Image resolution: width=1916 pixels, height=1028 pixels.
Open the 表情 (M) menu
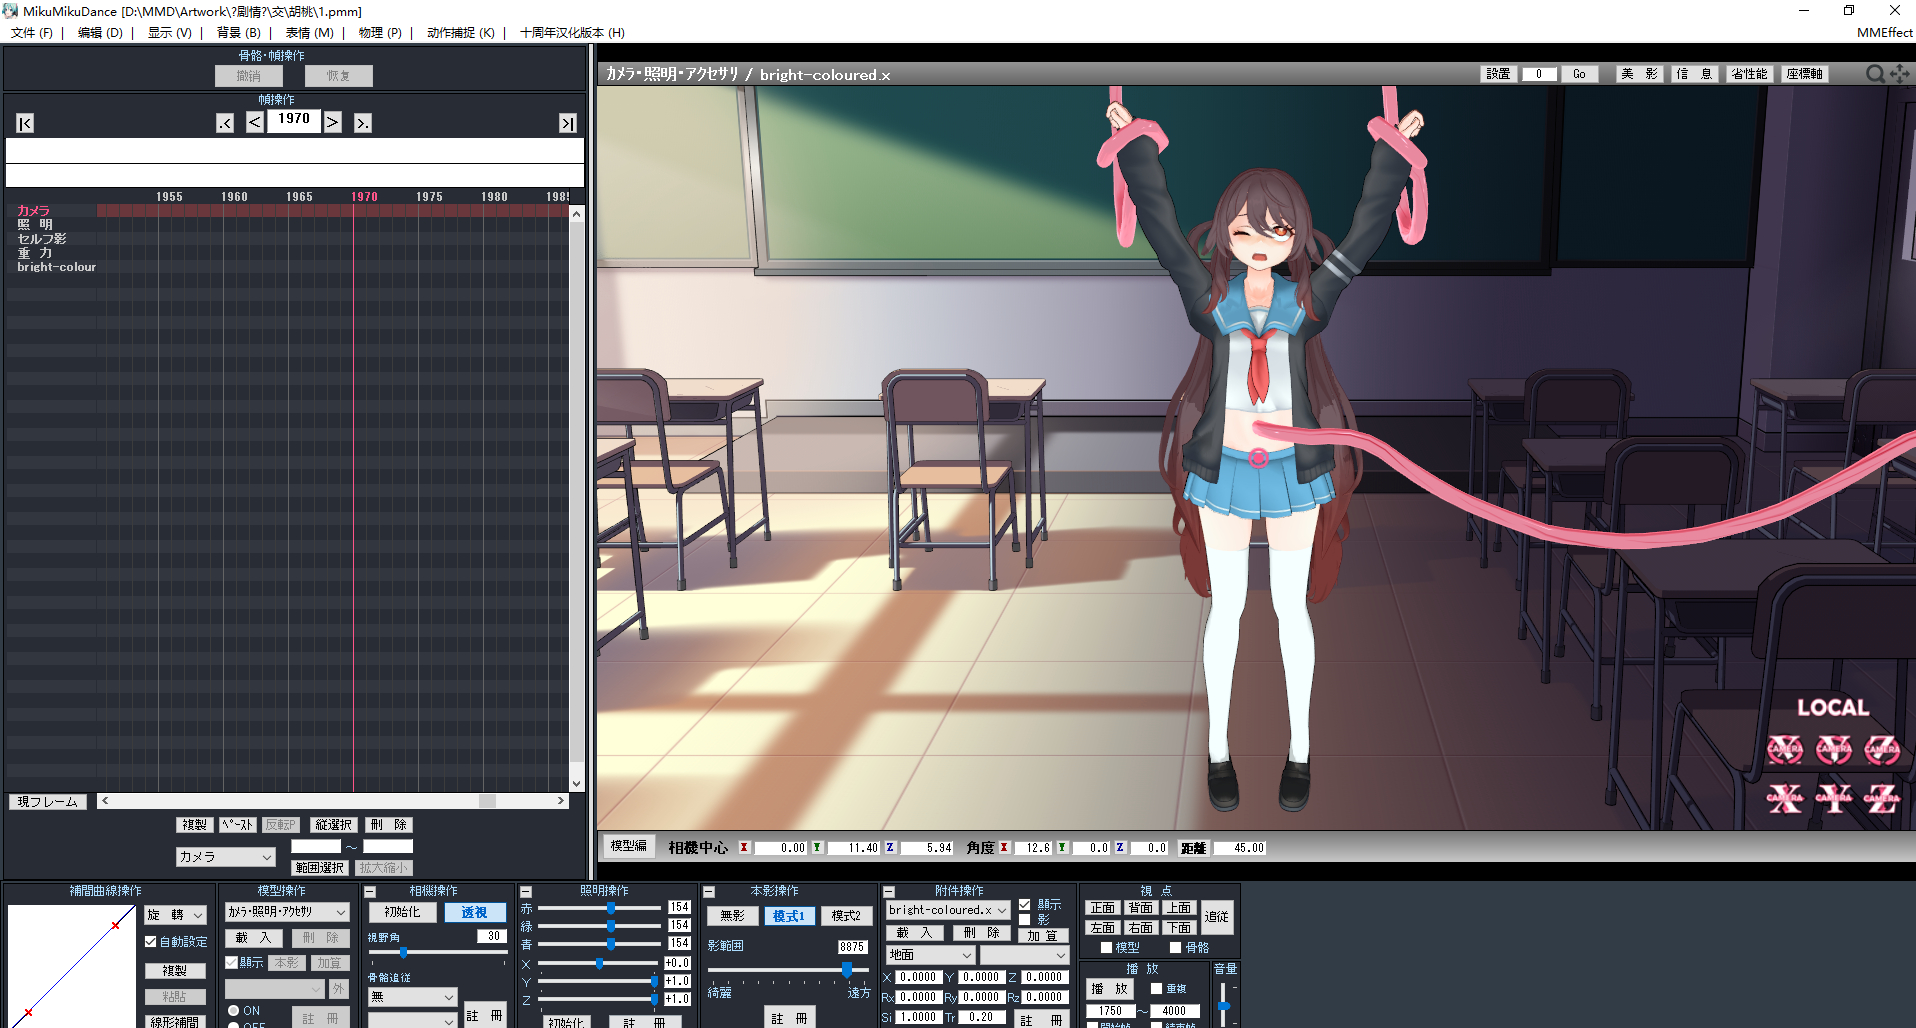click(309, 33)
